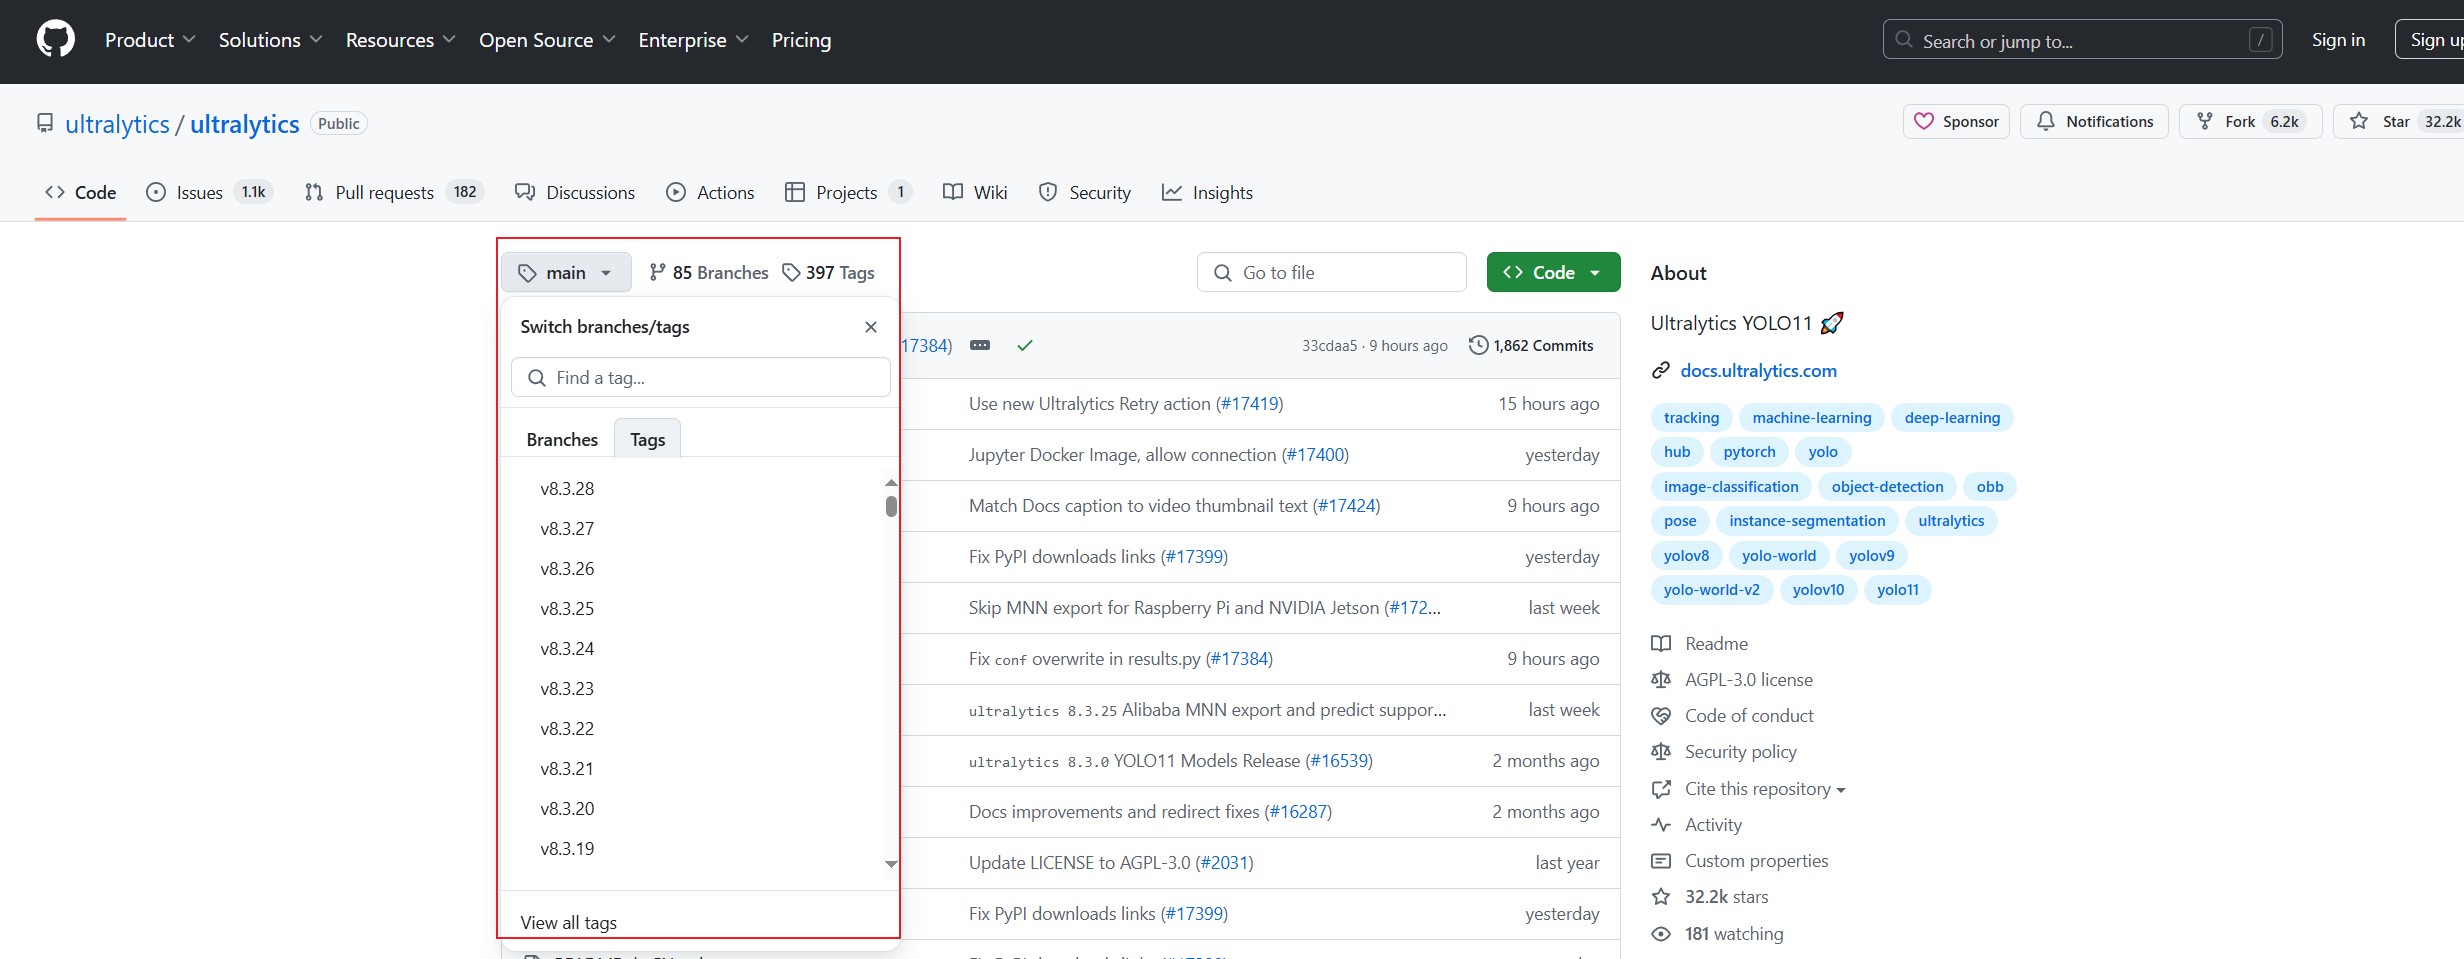Switch to the Issues tab
2464x959 pixels.
(208, 192)
